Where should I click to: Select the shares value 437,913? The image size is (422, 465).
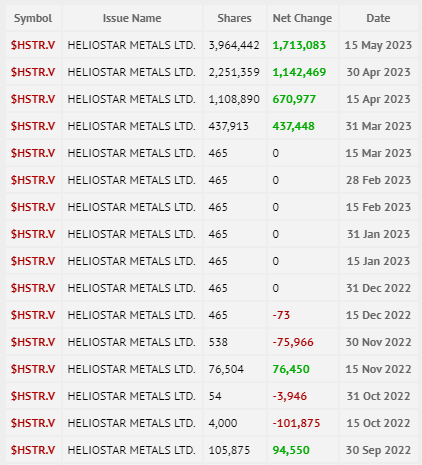[x=229, y=126]
